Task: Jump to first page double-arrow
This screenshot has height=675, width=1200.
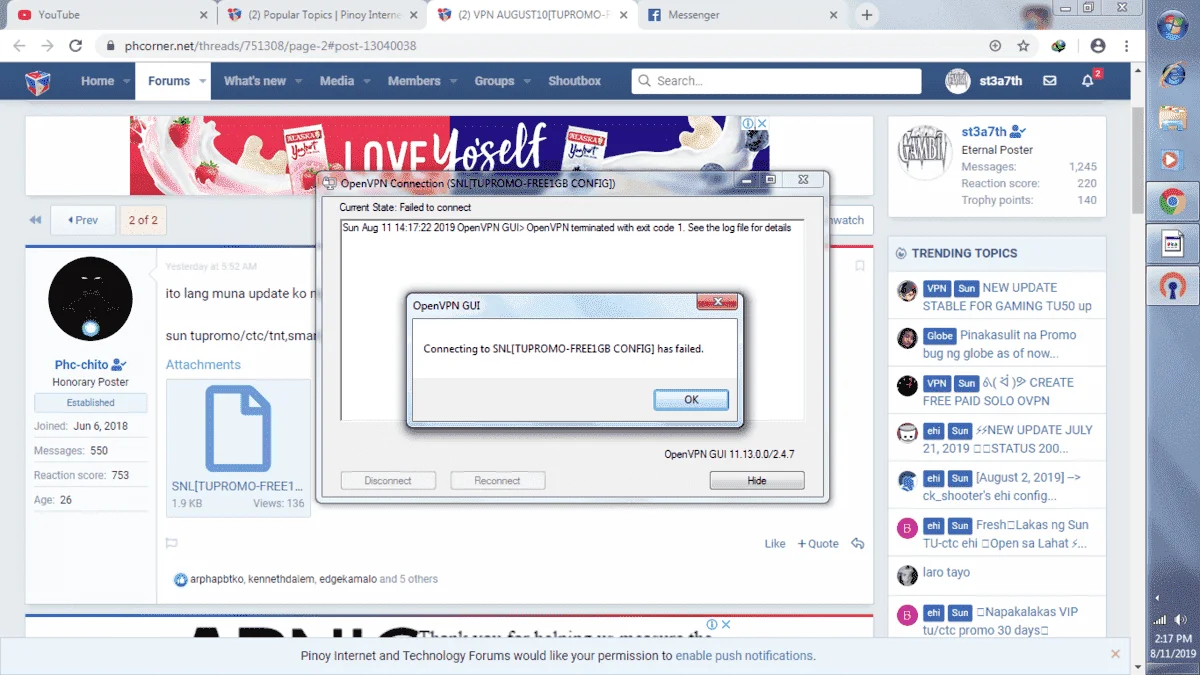Action: click(x=36, y=220)
